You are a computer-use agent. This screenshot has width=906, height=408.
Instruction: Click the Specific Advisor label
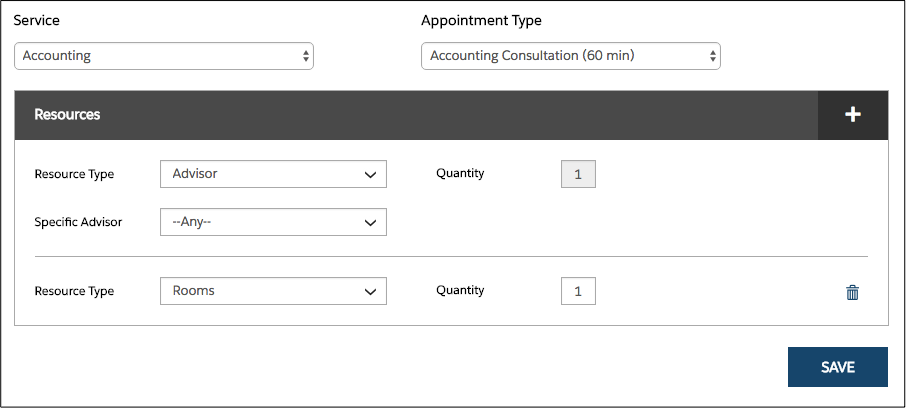[x=78, y=222]
